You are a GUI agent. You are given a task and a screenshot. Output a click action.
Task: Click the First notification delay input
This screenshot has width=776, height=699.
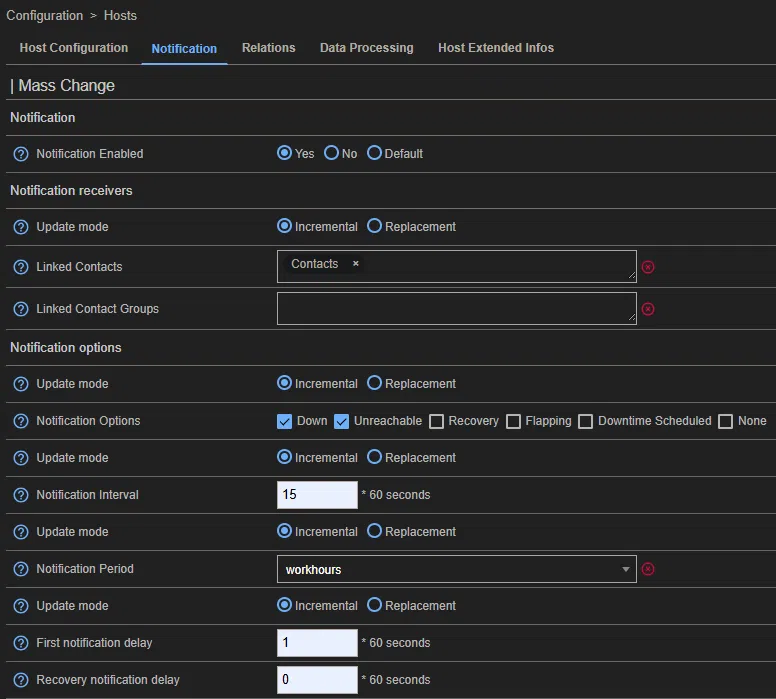(x=317, y=643)
